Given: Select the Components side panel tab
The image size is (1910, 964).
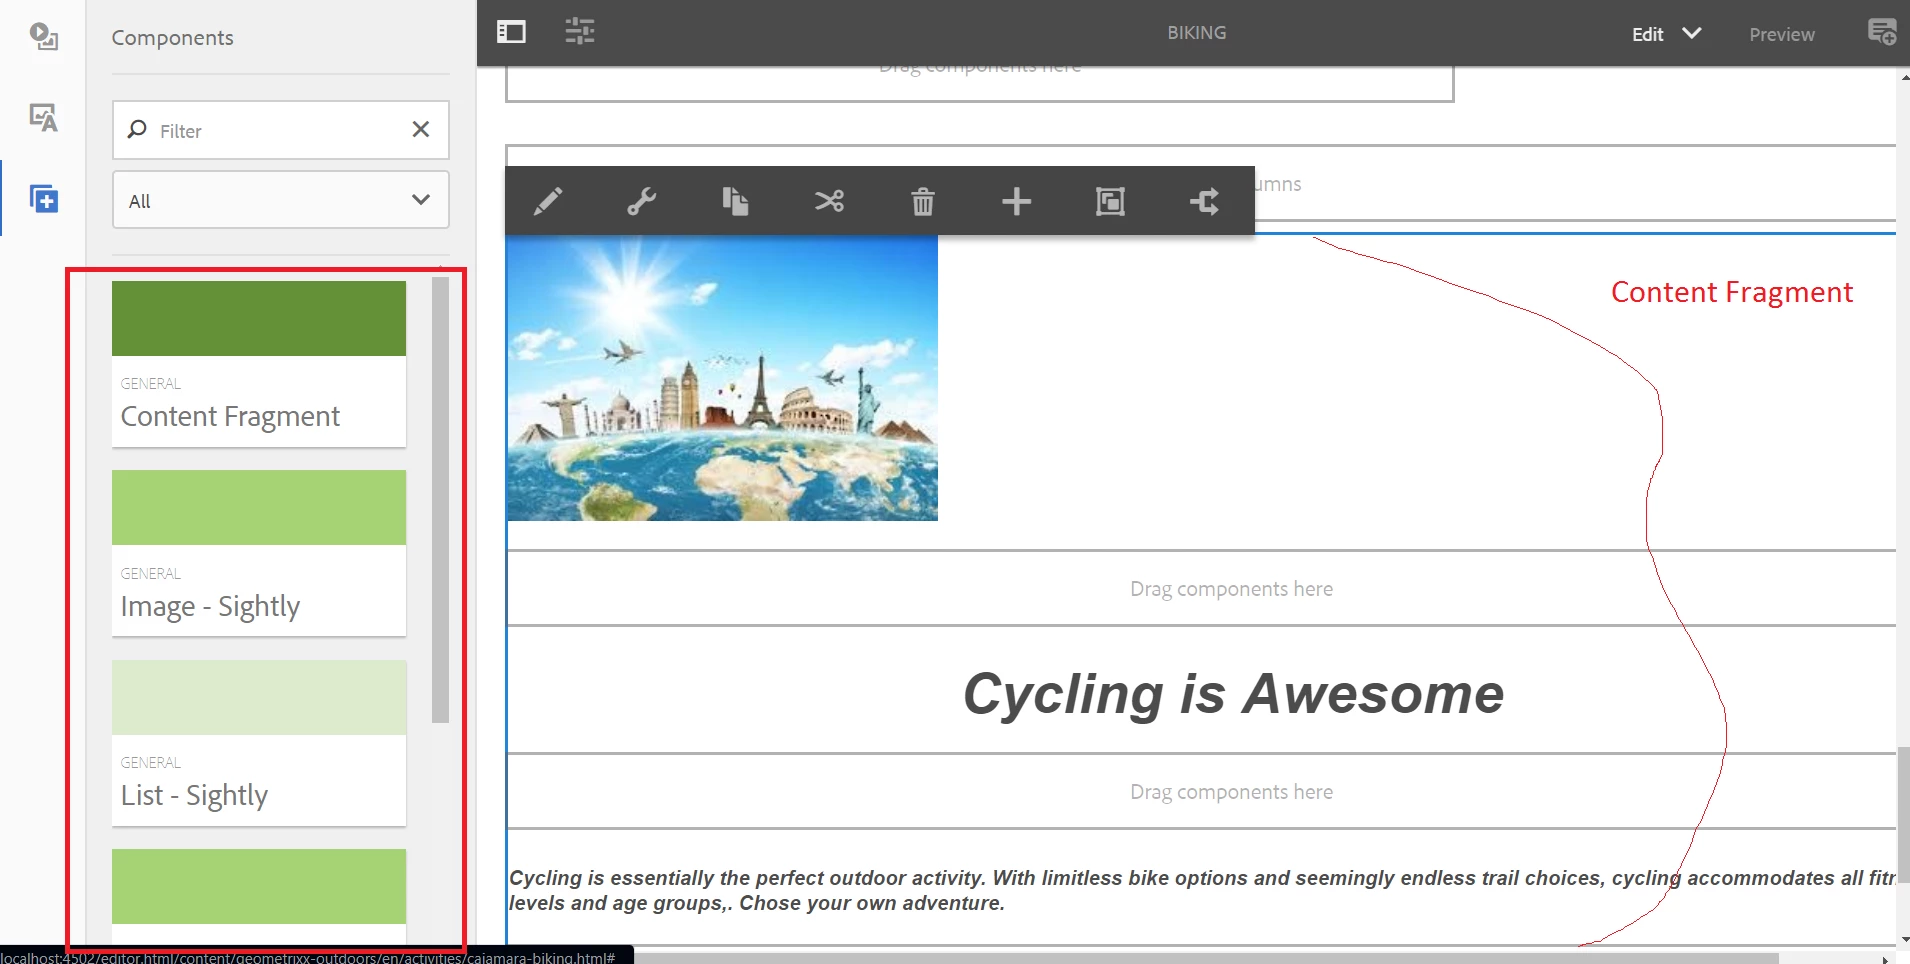Looking at the screenshot, I should 43,199.
